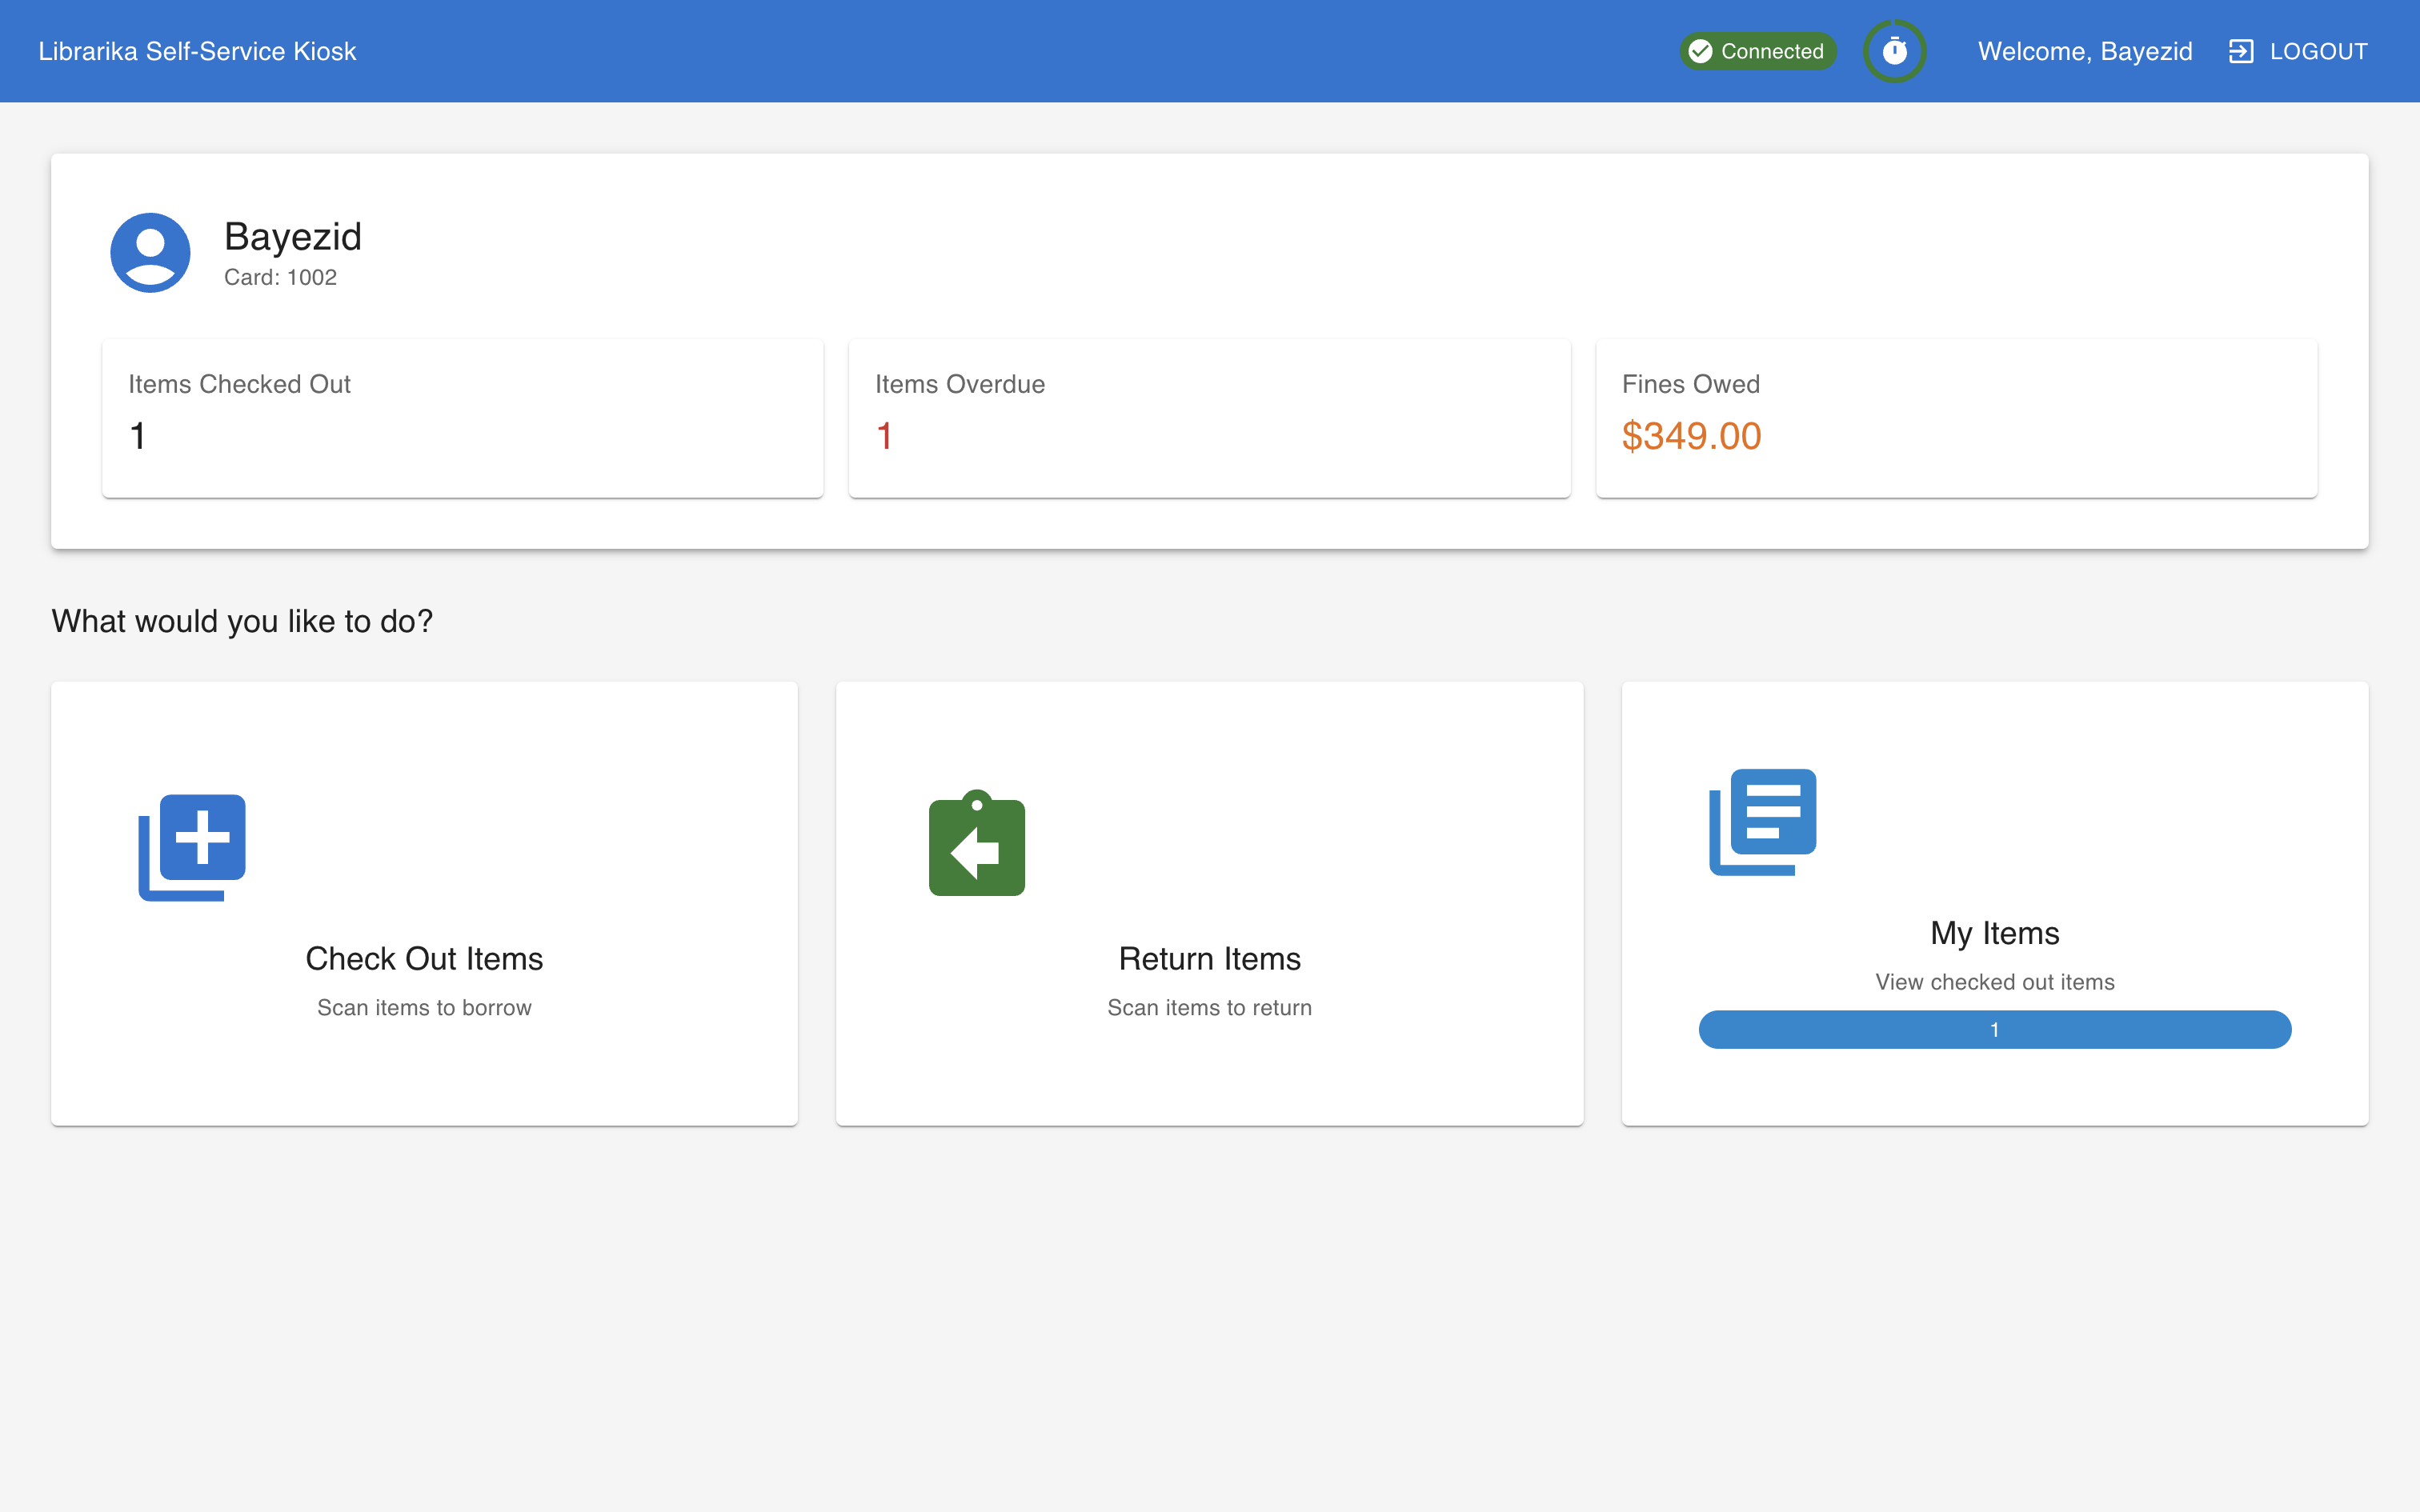The width and height of the screenshot is (2420, 1512).
Task: Click the Card: 1002 label
Action: (281, 277)
